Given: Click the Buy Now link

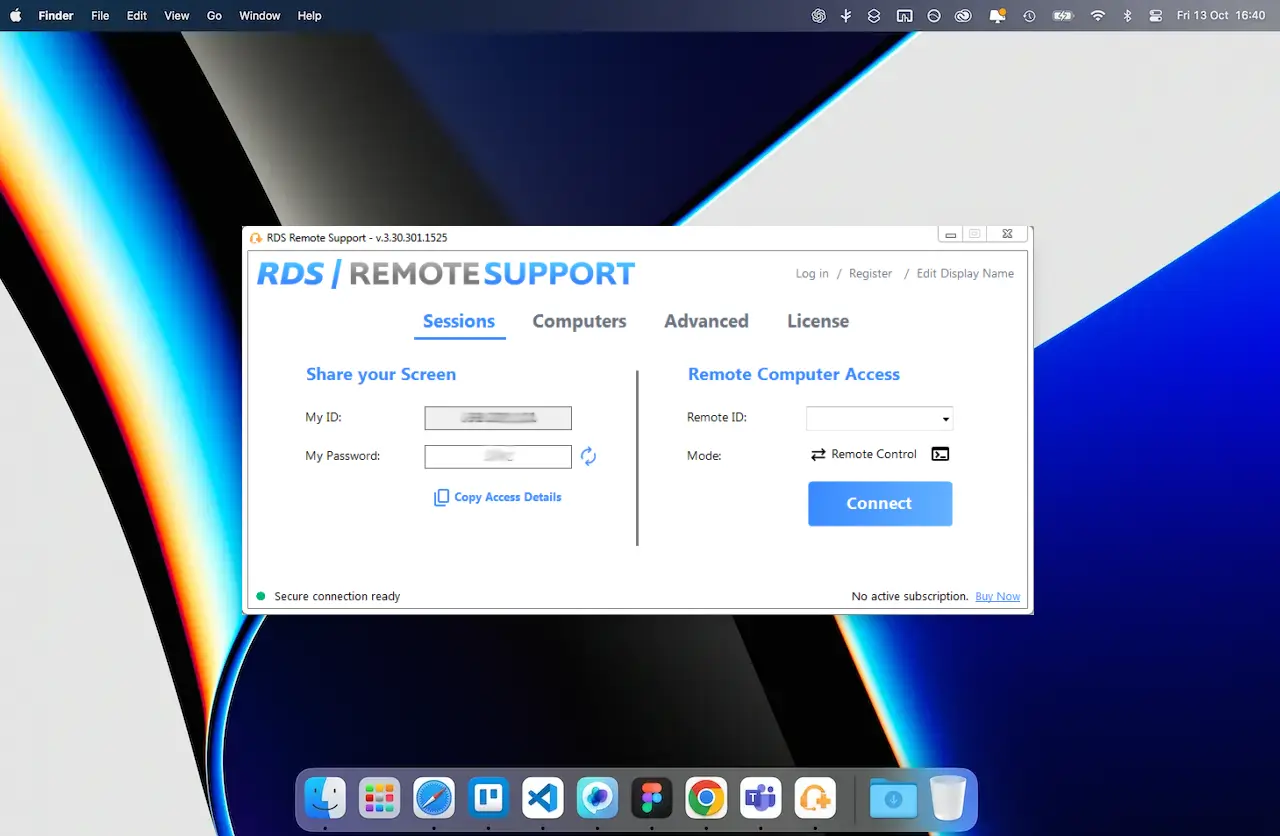Looking at the screenshot, I should tap(997, 596).
